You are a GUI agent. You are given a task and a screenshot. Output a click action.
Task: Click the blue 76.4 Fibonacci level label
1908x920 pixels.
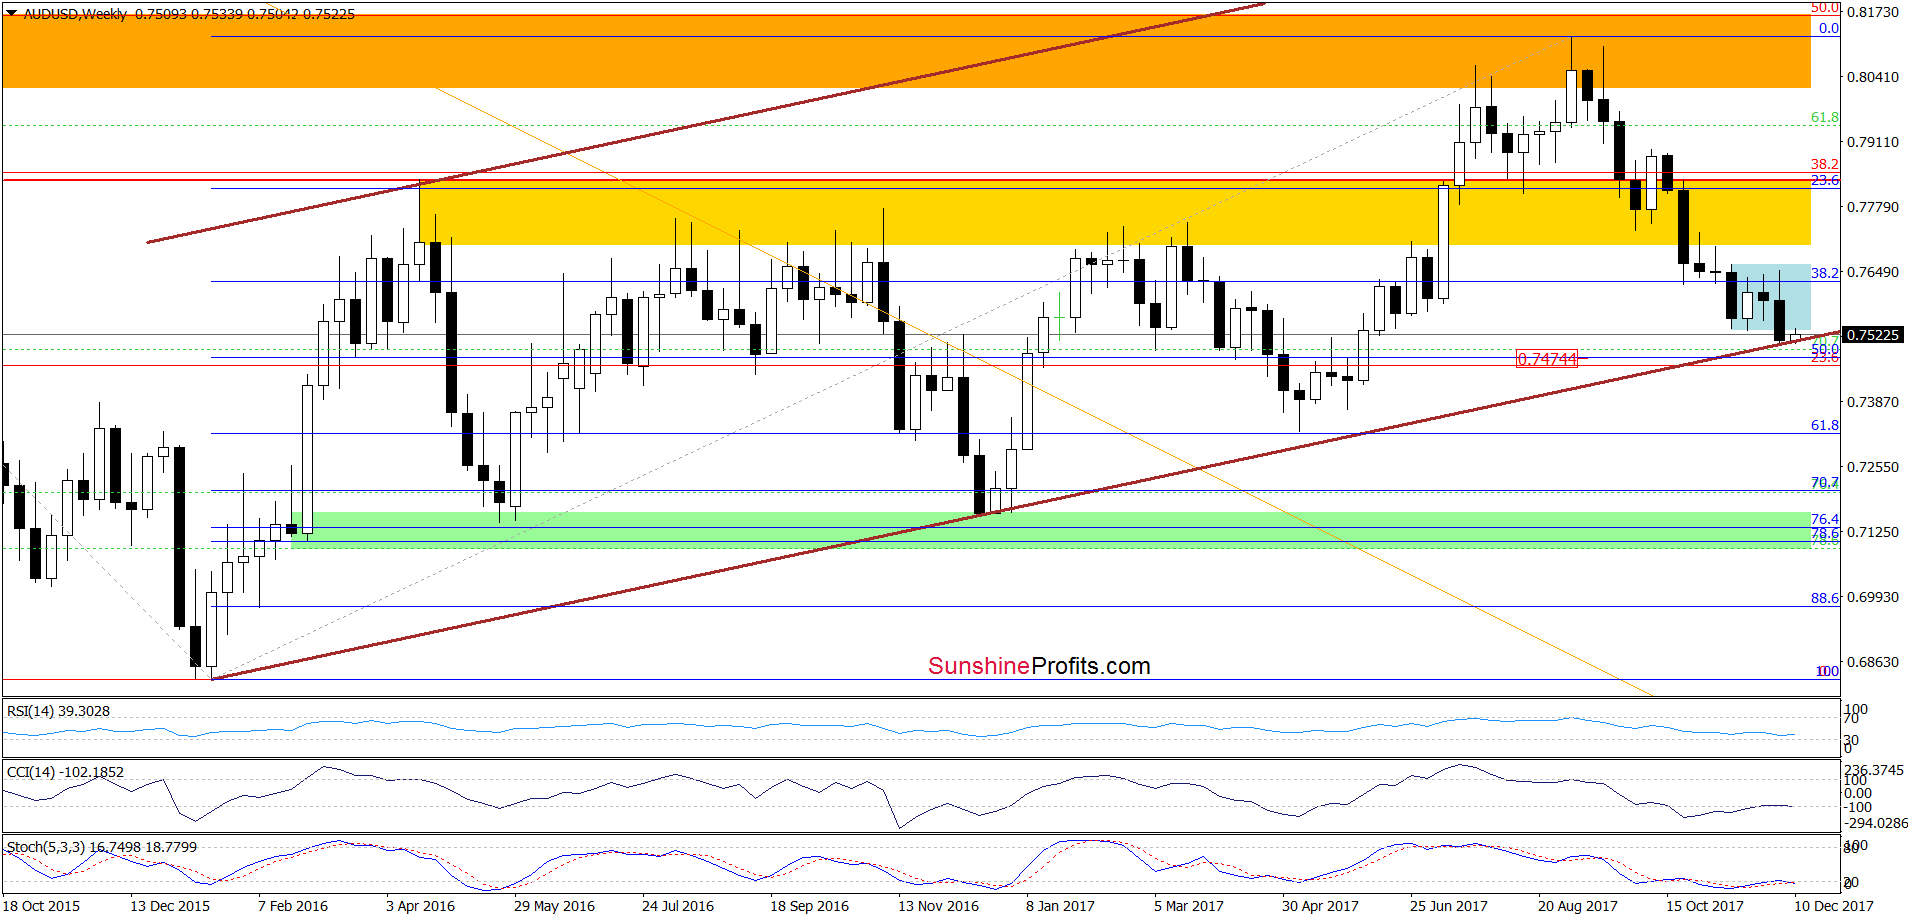point(1825,519)
